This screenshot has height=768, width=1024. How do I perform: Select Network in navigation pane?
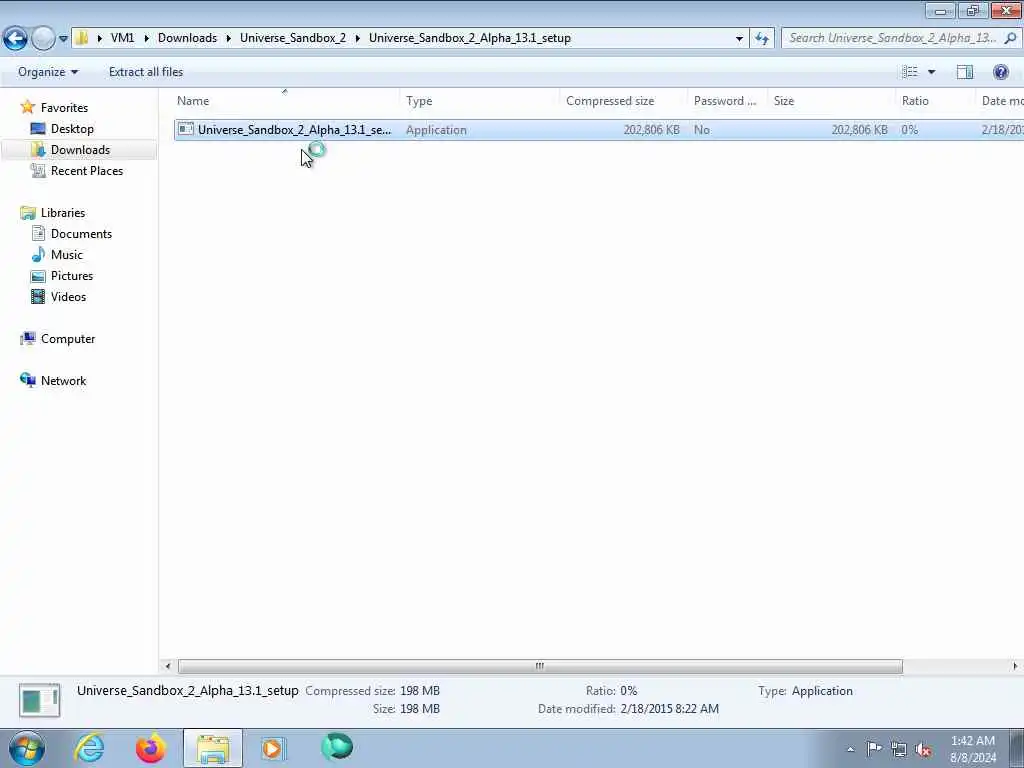63,381
